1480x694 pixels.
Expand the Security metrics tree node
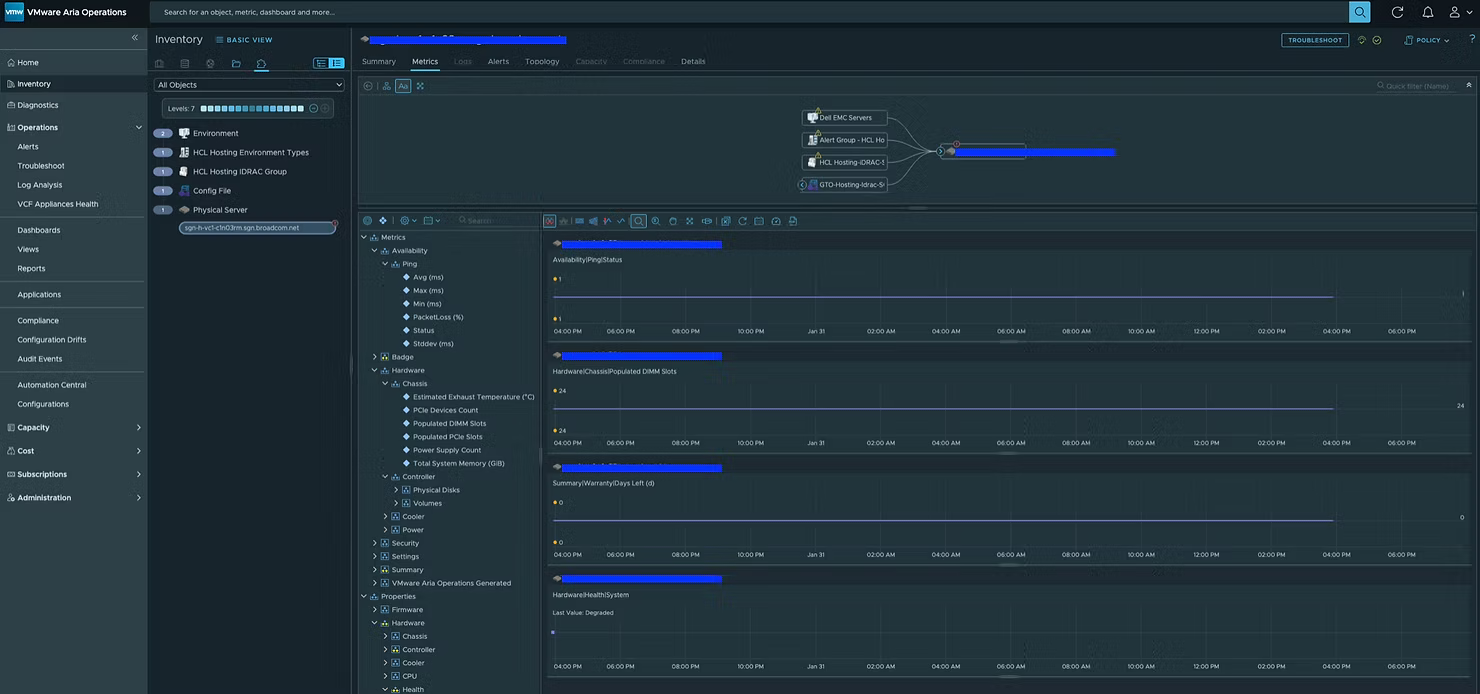(375, 543)
